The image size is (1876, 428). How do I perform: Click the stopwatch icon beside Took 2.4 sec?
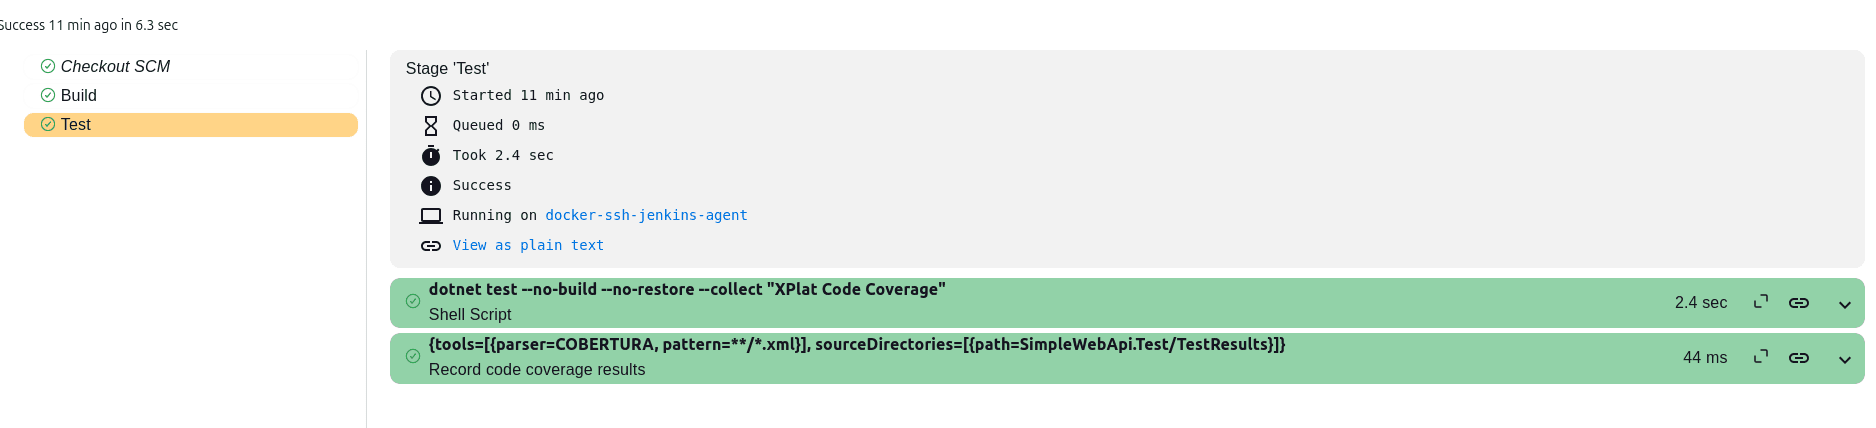[431, 156]
